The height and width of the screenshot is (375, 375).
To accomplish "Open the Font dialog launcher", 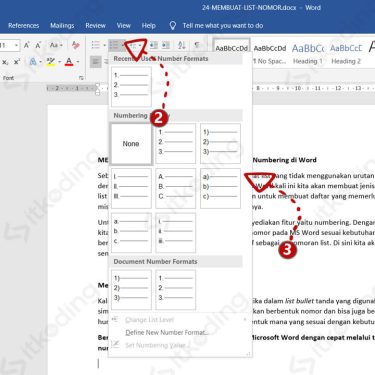I will tap(81, 78).
